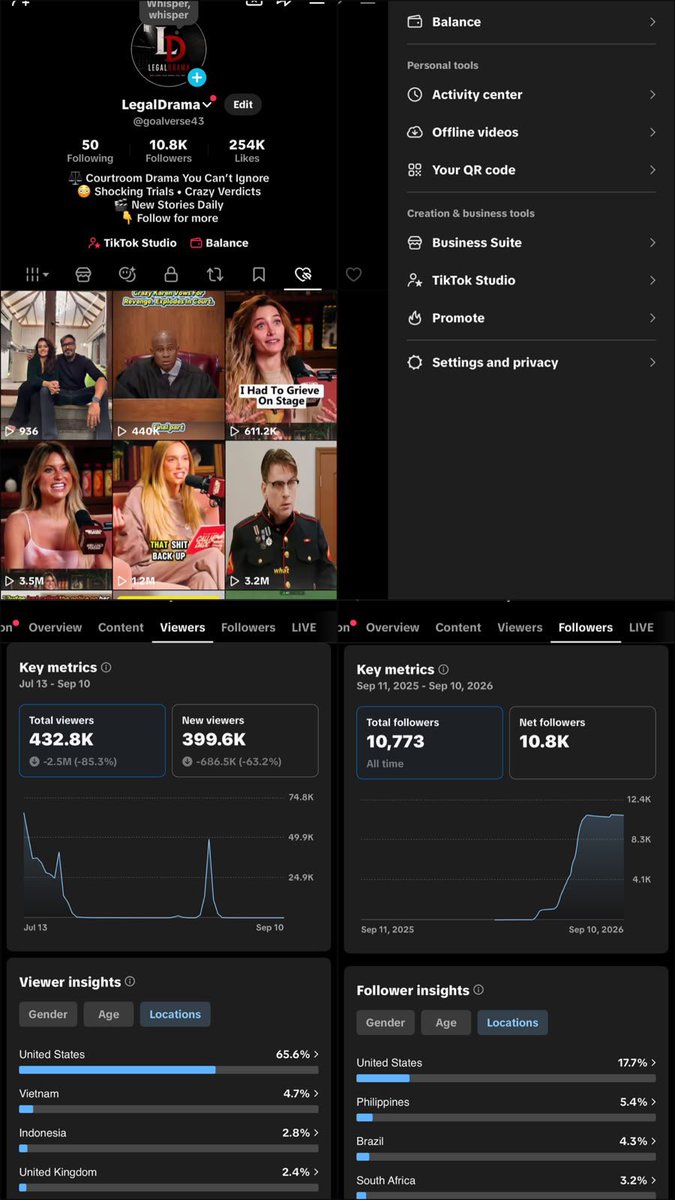Click chevron on the Activity center row
The height and width of the screenshot is (1200, 675).
click(652, 95)
